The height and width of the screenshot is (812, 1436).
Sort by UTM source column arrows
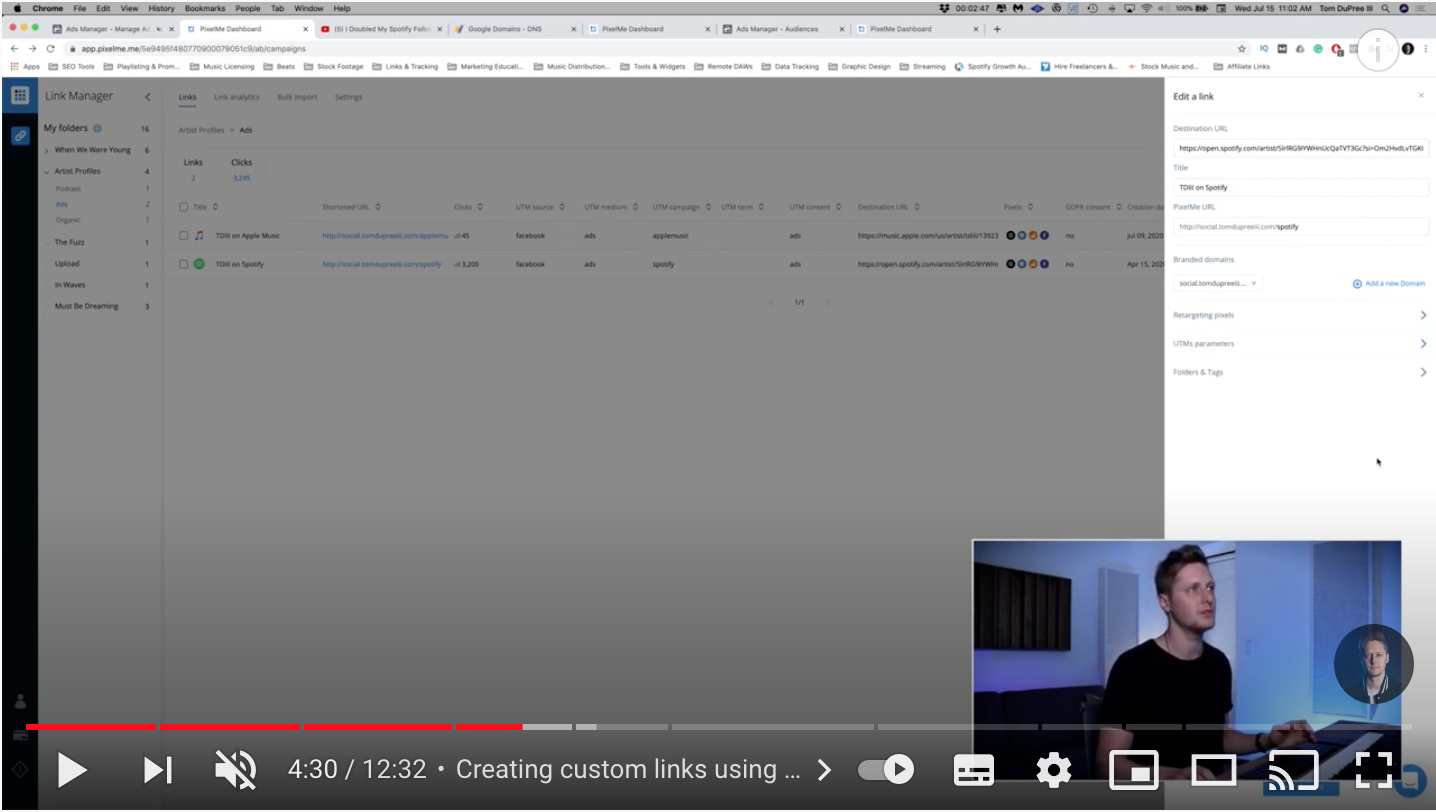562,207
